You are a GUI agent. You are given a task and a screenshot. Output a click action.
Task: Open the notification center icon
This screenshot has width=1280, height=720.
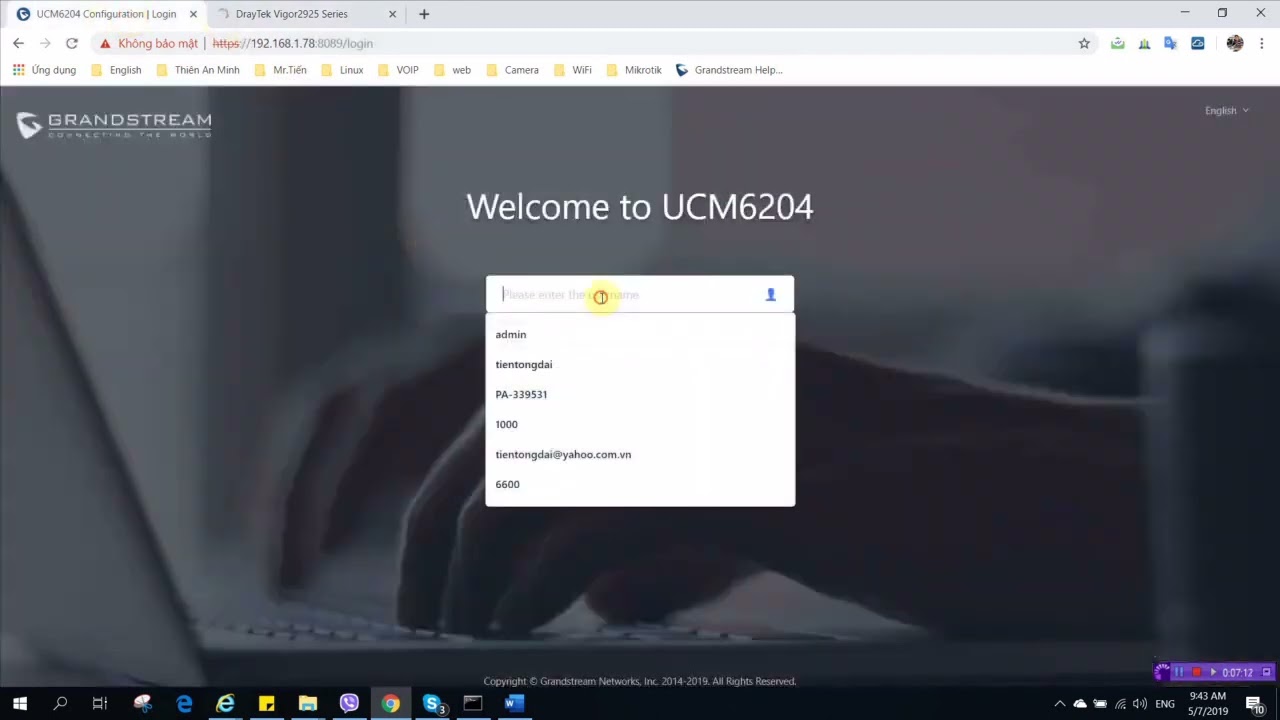pos(1255,704)
